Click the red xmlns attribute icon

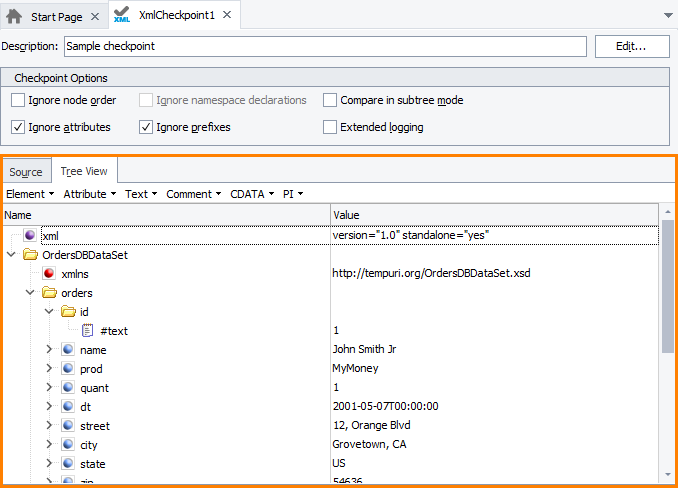48,274
